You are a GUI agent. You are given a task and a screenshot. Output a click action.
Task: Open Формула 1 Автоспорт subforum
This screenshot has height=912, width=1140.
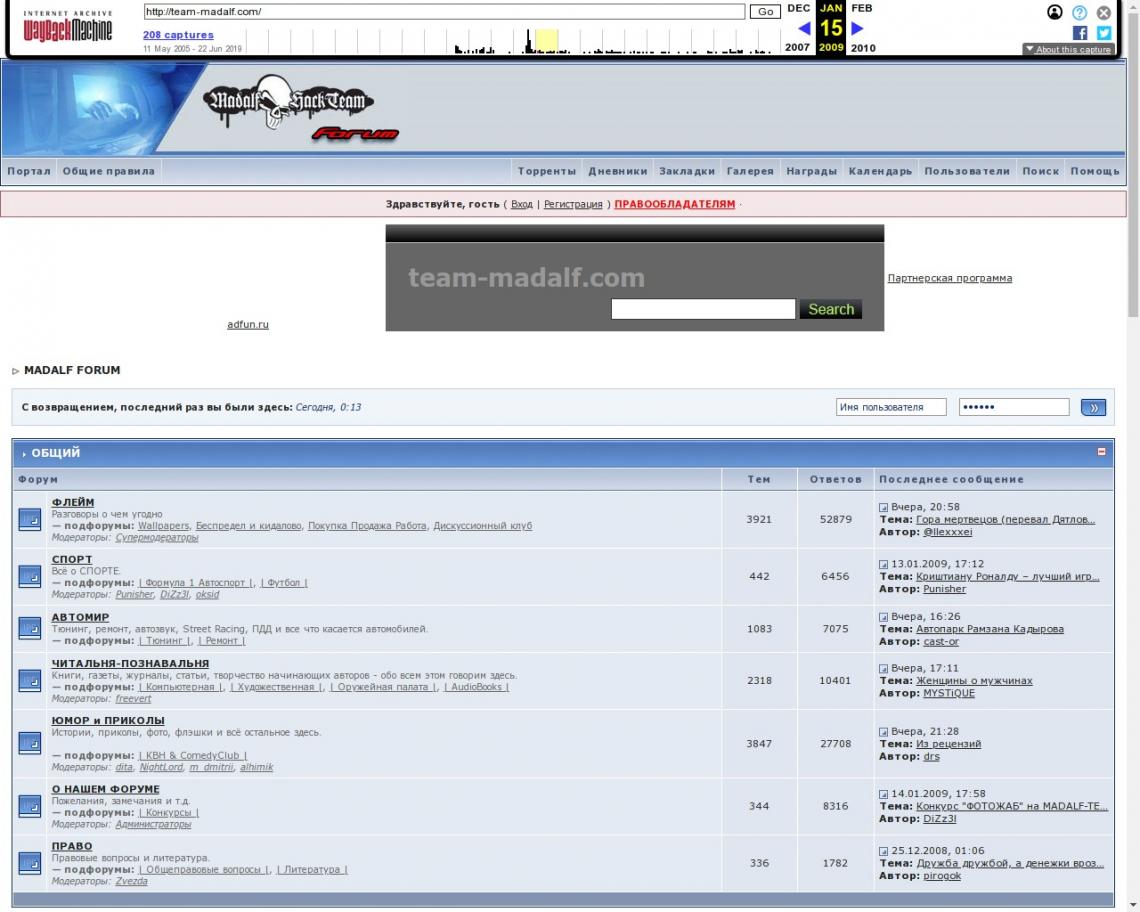point(196,583)
